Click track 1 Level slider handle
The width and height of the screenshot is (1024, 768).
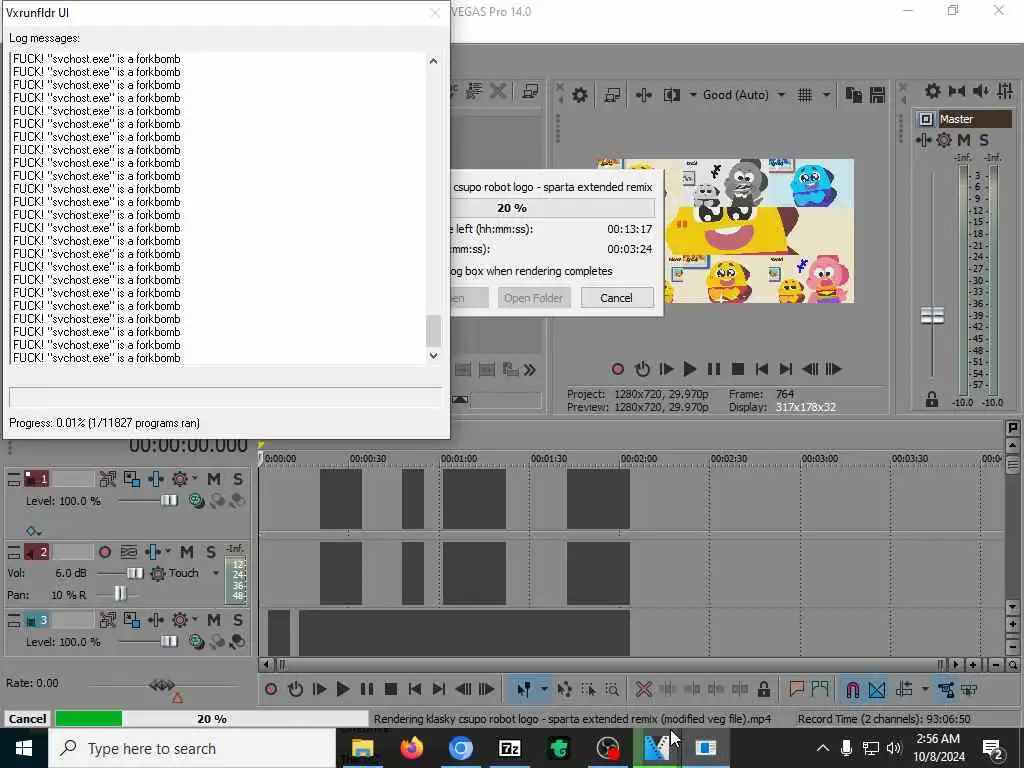click(x=168, y=500)
